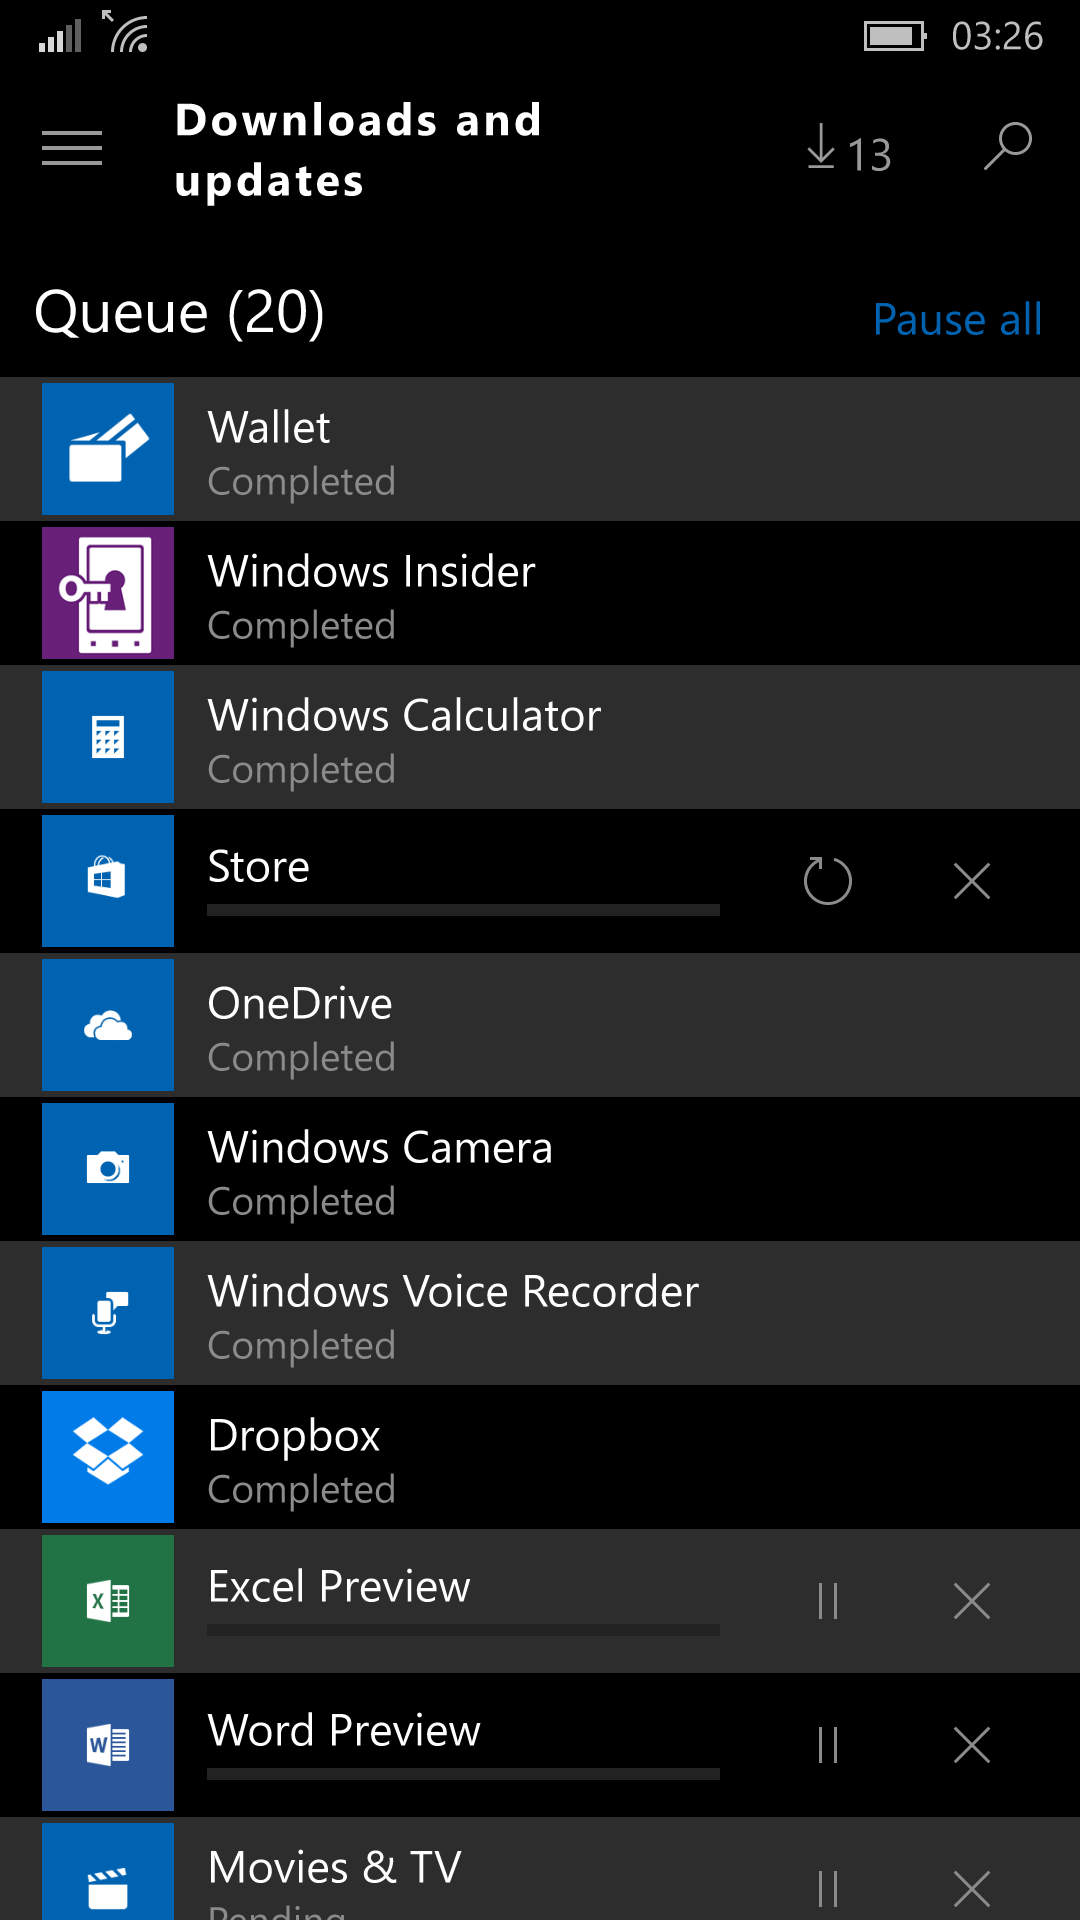The image size is (1080, 1920).
Task: Open the Wallet app icon
Action: [108, 449]
